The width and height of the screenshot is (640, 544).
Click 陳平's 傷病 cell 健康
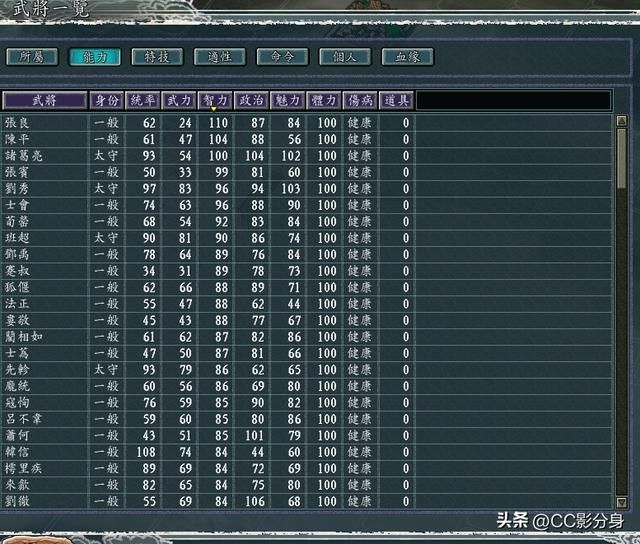point(360,139)
